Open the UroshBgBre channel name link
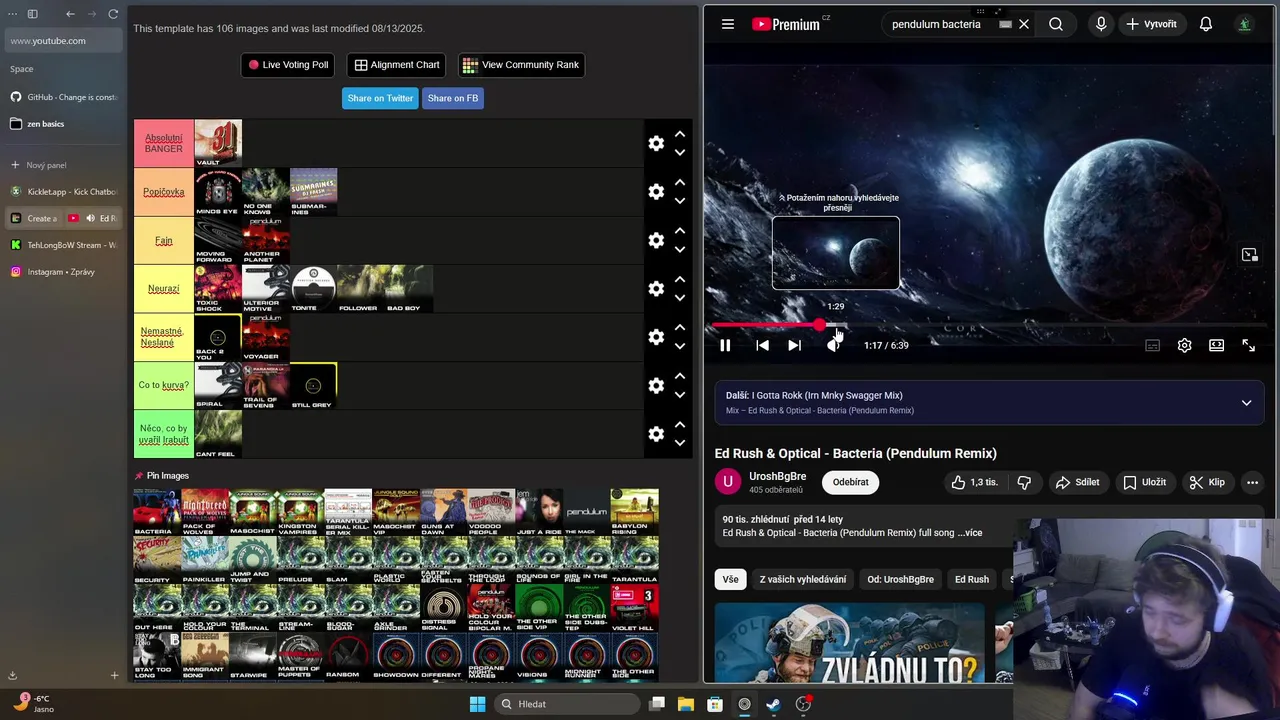Image resolution: width=1280 pixels, height=720 pixels. coord(777,476)
